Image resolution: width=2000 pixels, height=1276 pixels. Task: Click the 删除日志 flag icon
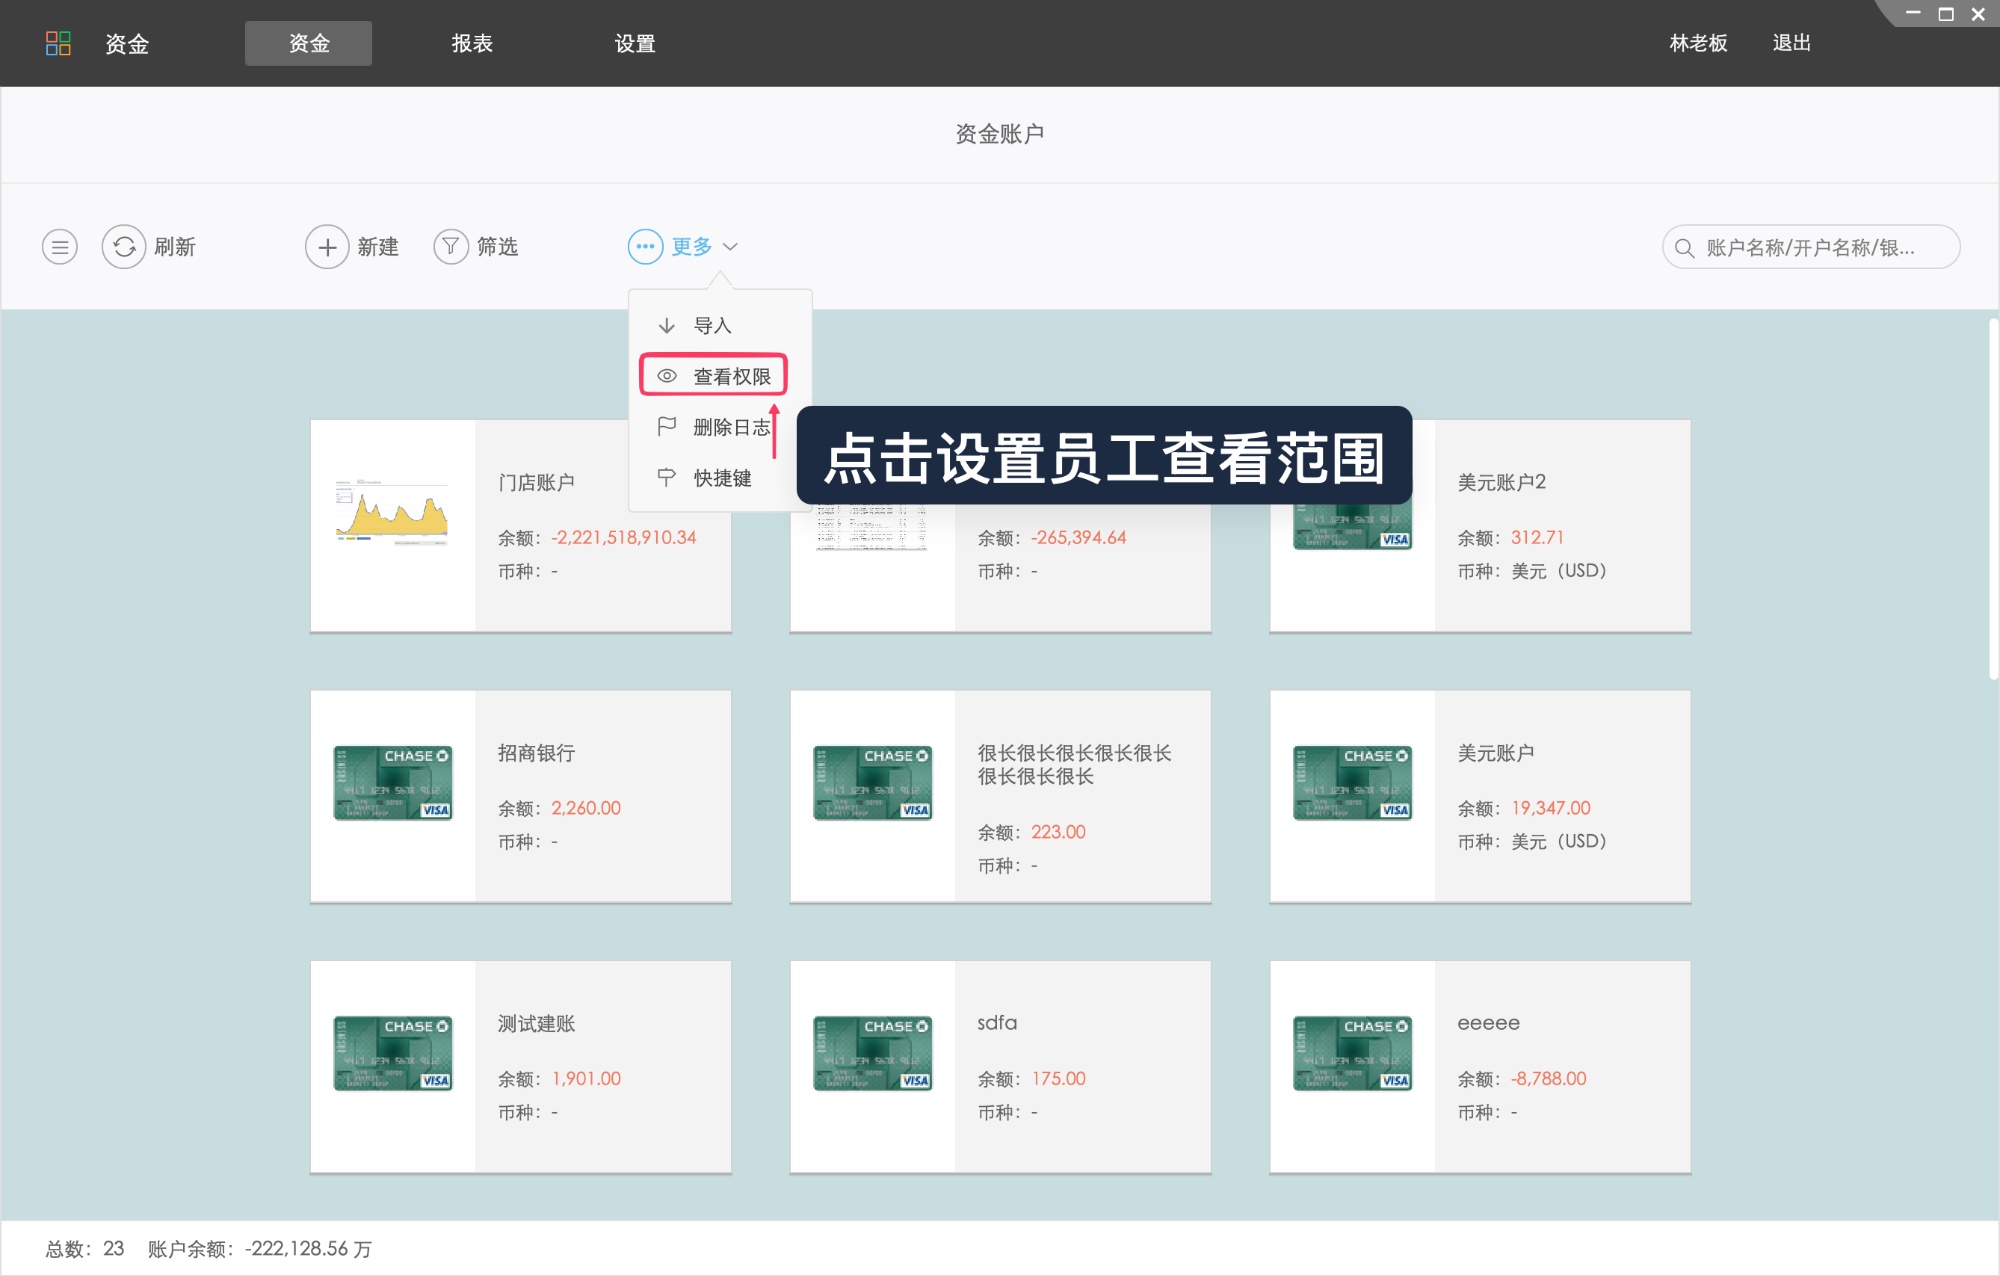[666, 426]
